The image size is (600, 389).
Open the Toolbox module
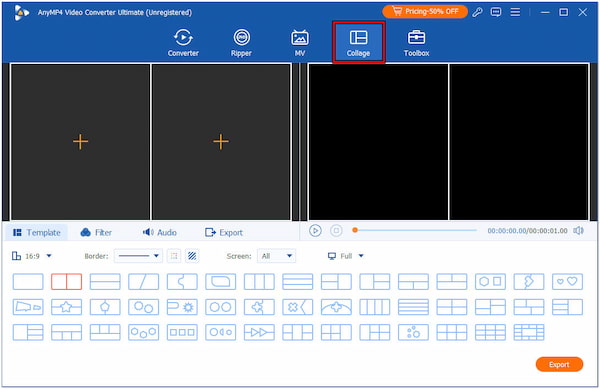pos(416,43)
